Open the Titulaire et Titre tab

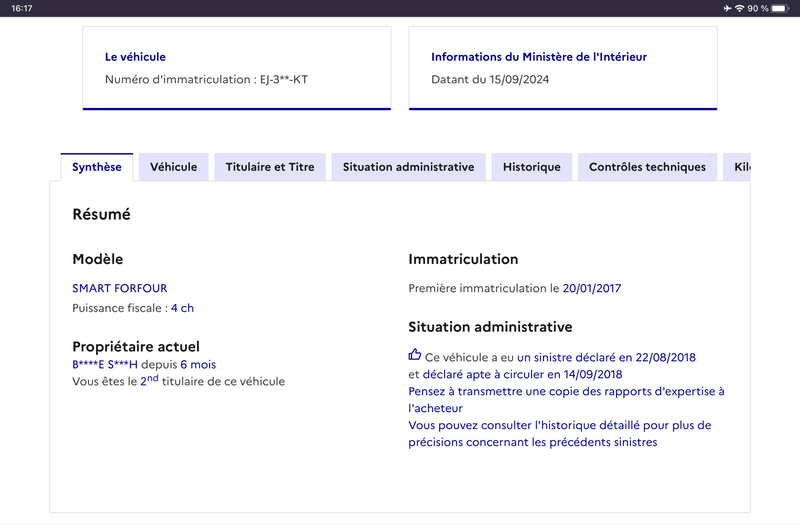point(270,167)
